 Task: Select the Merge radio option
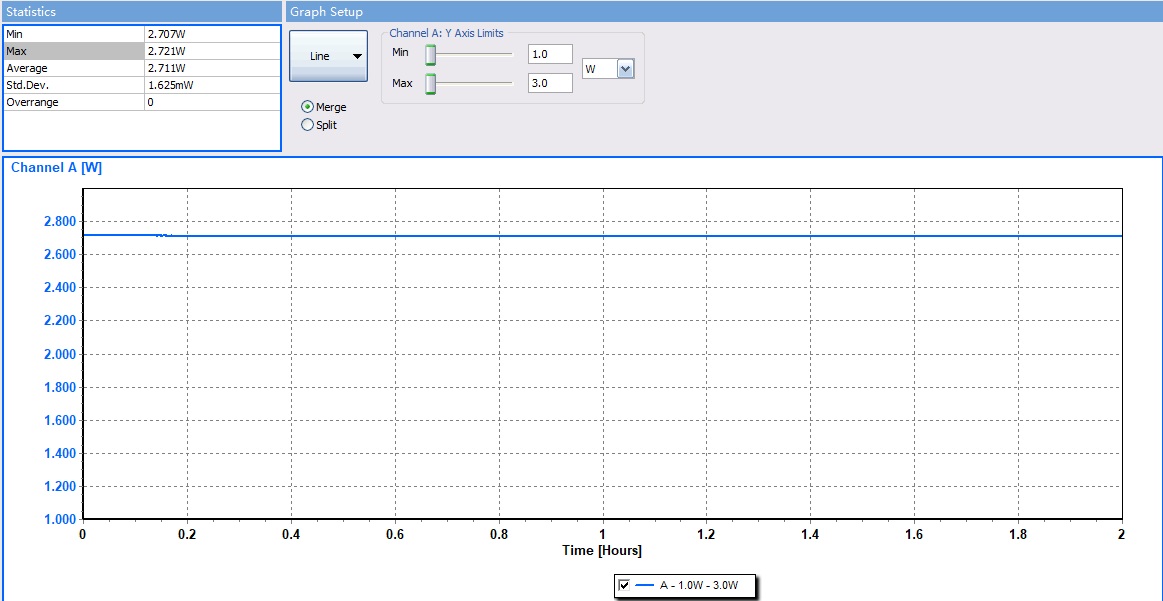[308, 107]
